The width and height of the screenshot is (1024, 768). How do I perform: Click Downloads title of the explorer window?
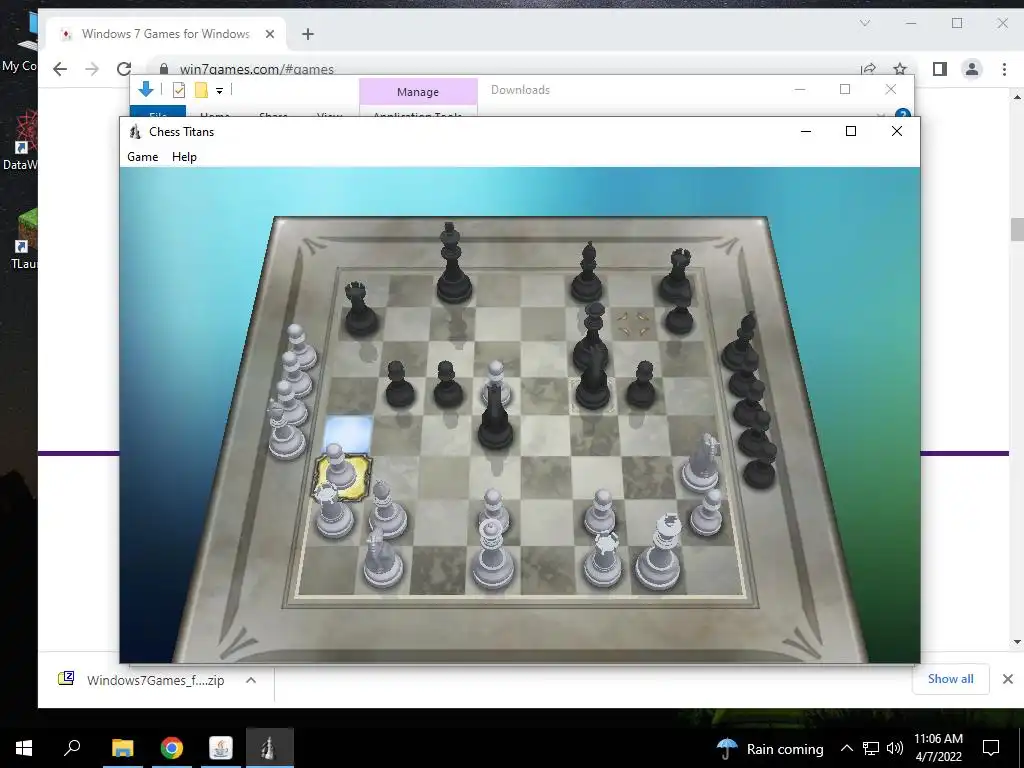click(x=520, y=90)
